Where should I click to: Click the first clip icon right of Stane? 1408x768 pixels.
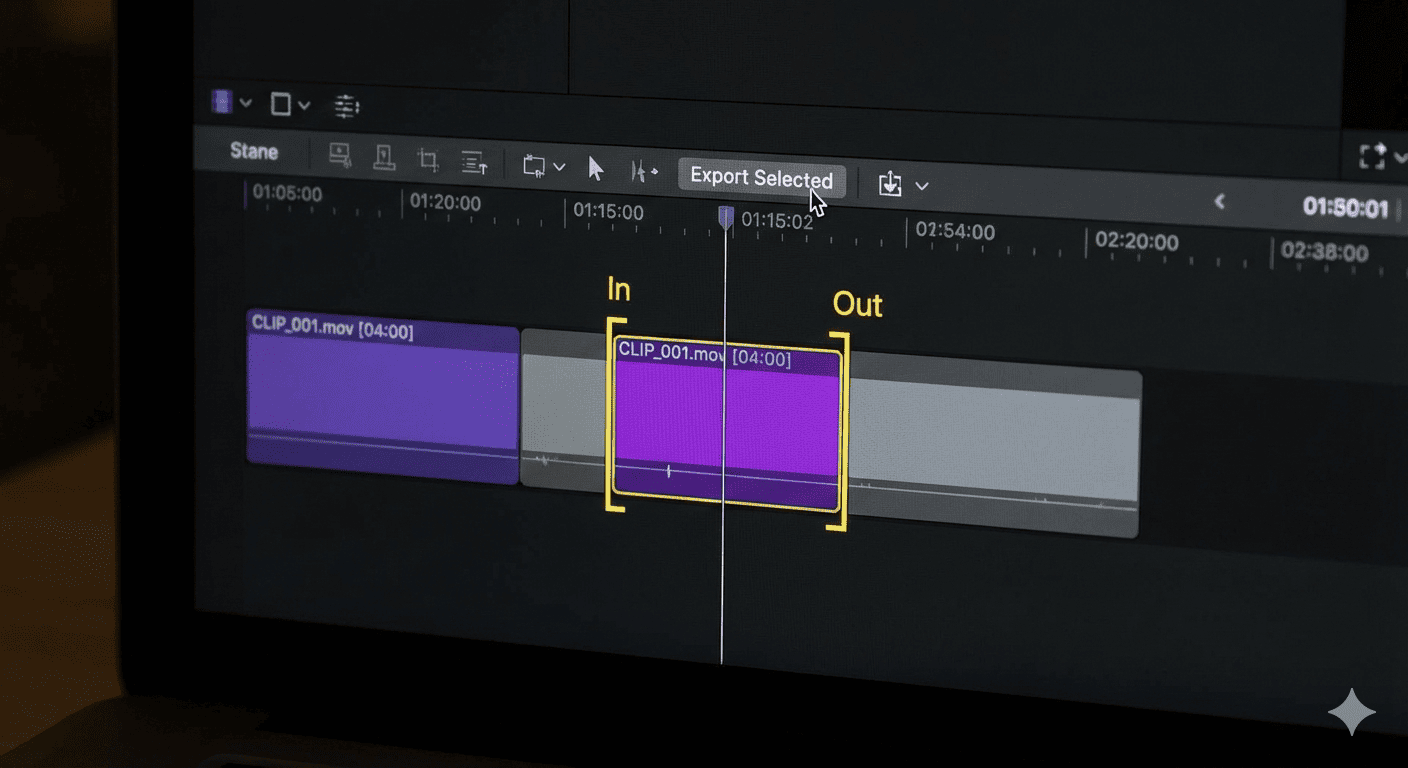click(340, 155)
